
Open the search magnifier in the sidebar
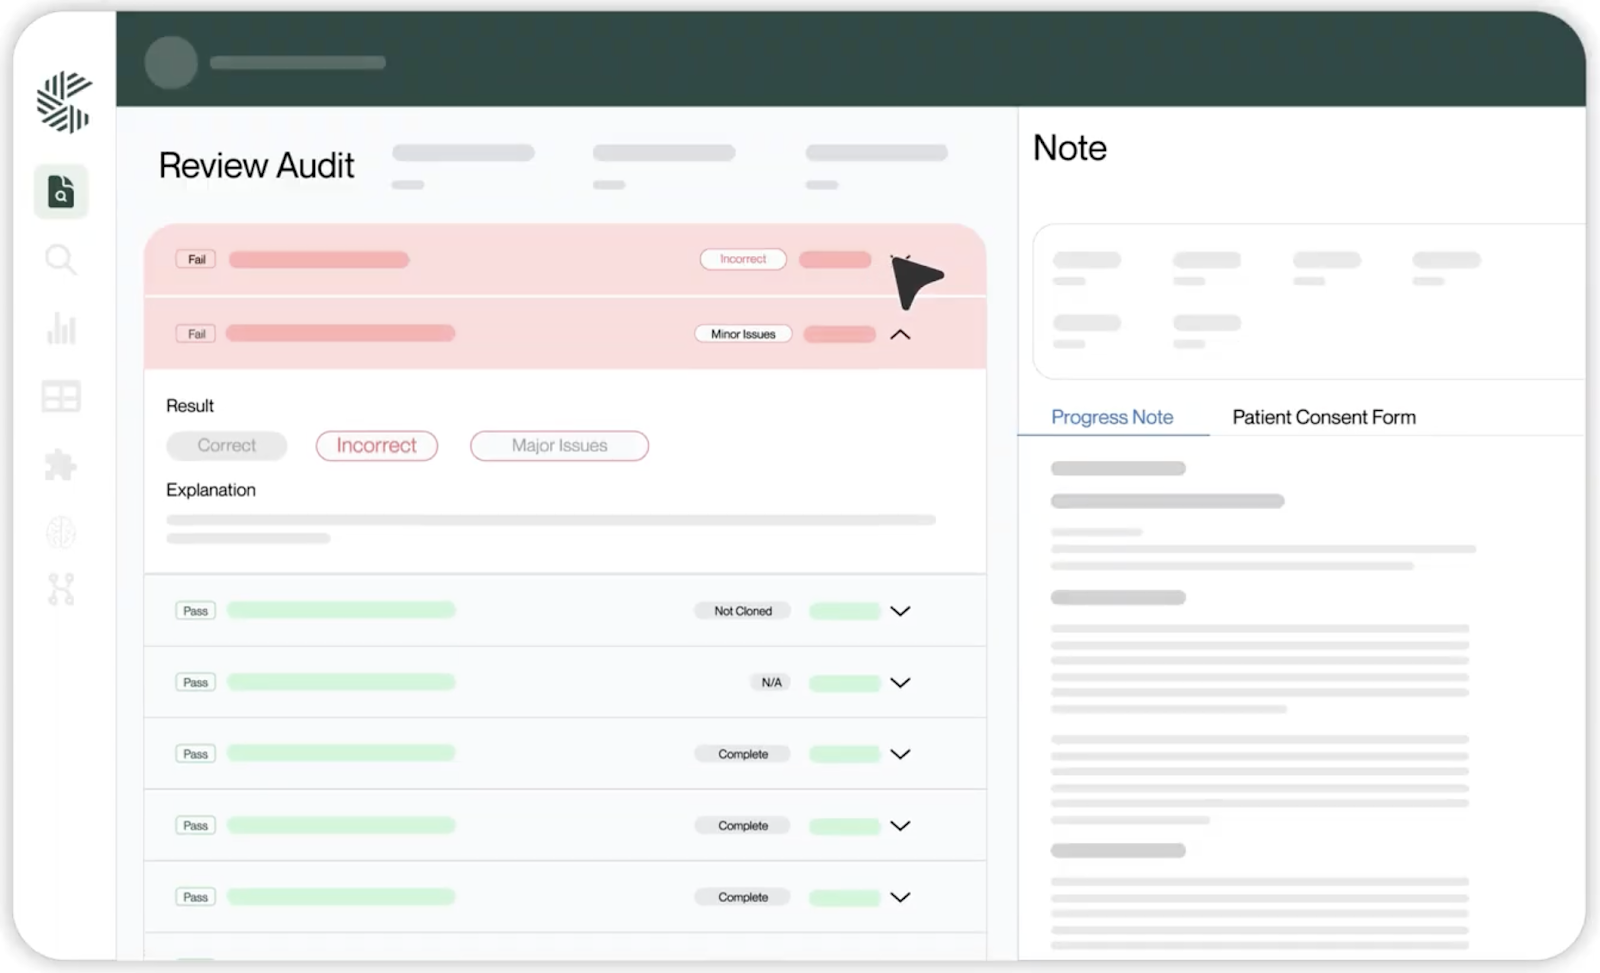pyautogui.click(x=61, y=260)
